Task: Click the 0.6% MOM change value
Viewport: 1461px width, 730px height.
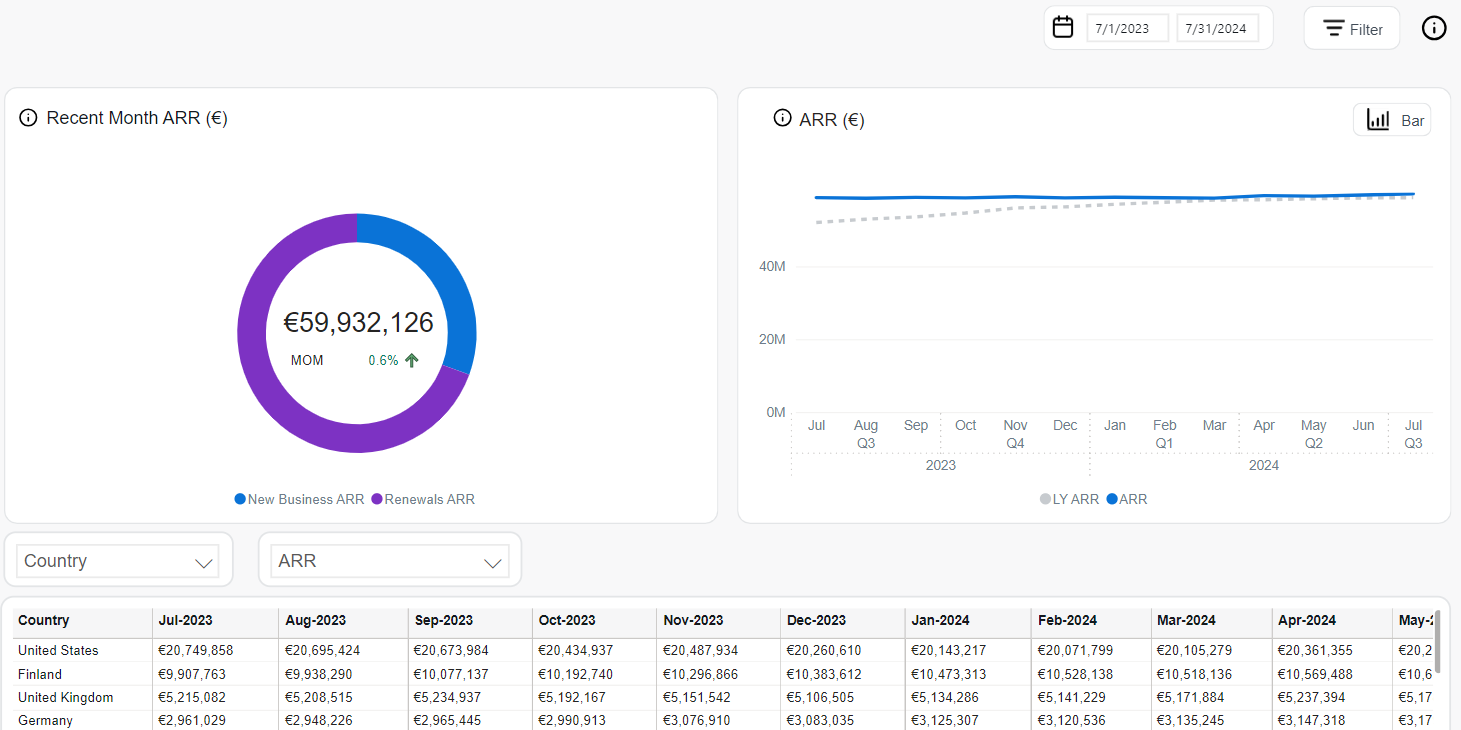Action: pos(383,360)
